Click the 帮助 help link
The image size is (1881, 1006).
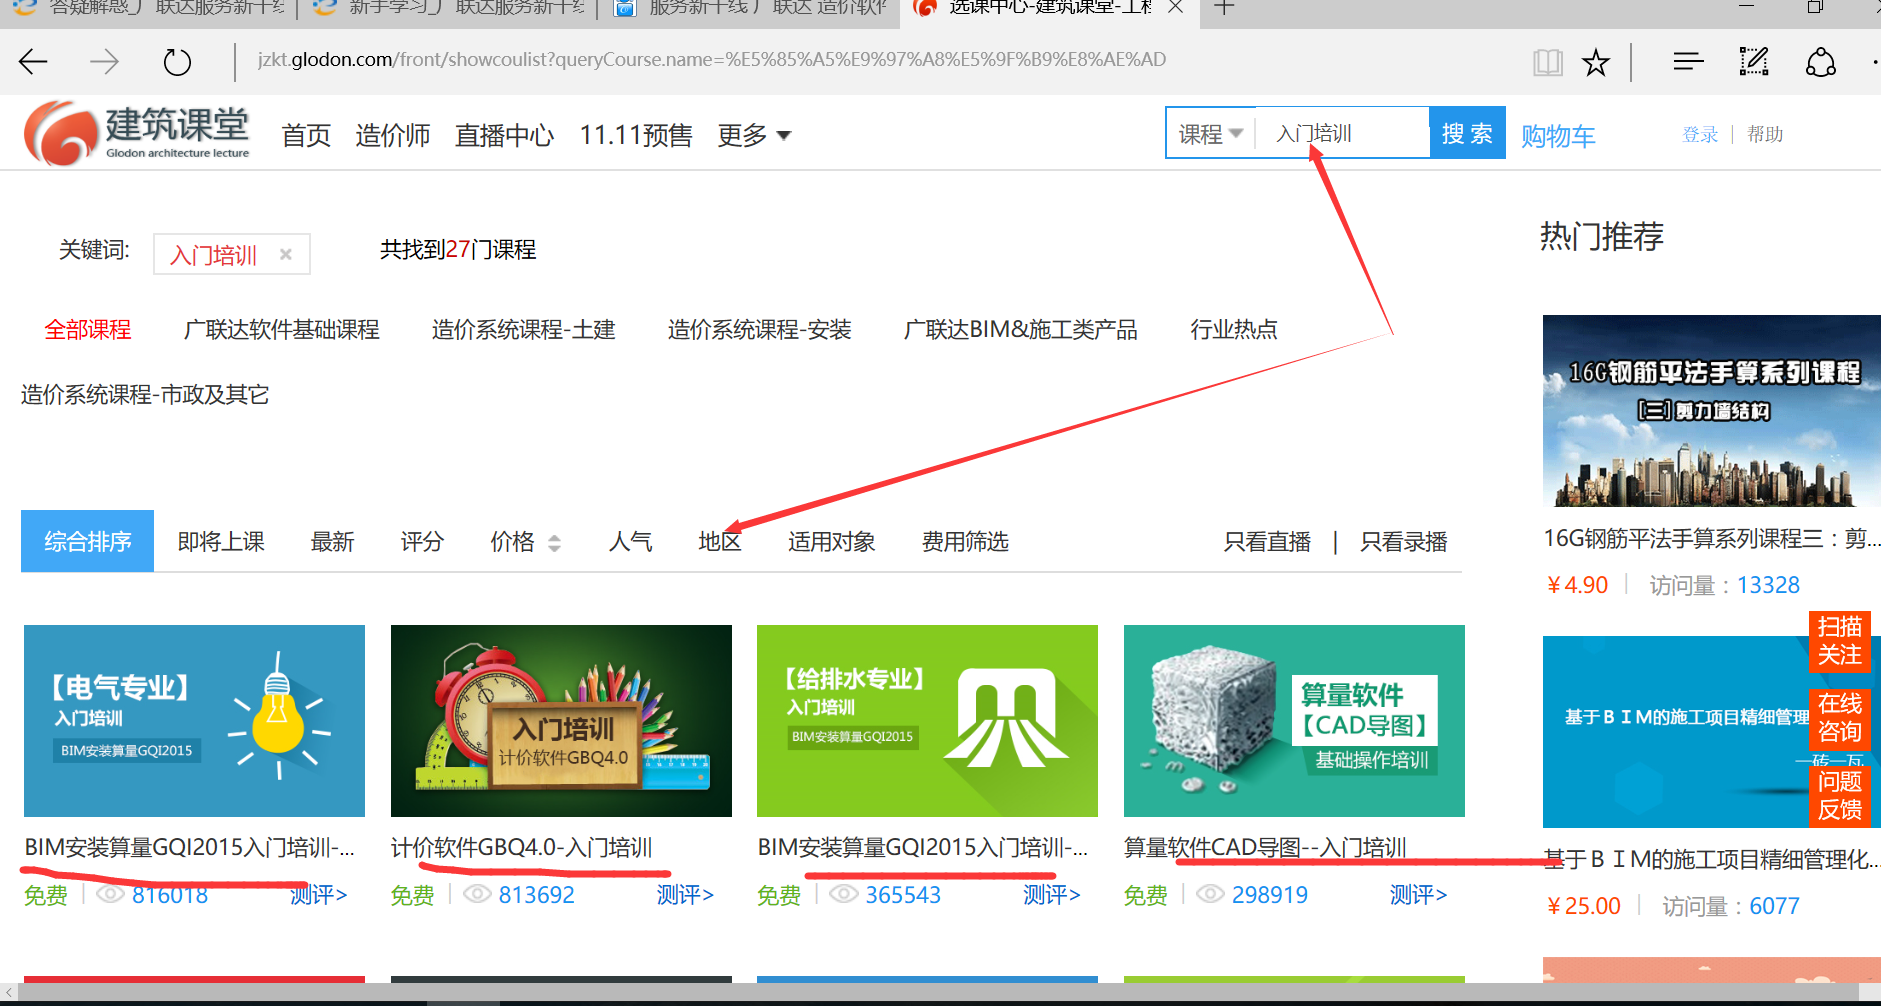[x=1765, y=134]
